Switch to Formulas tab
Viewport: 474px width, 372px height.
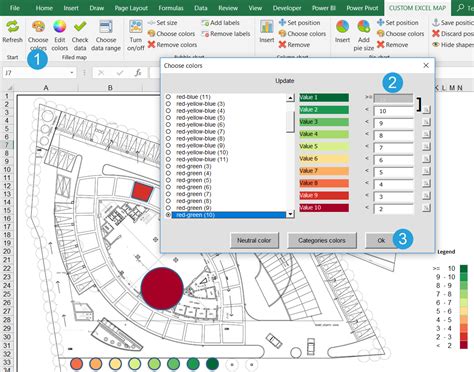[171, 8]
